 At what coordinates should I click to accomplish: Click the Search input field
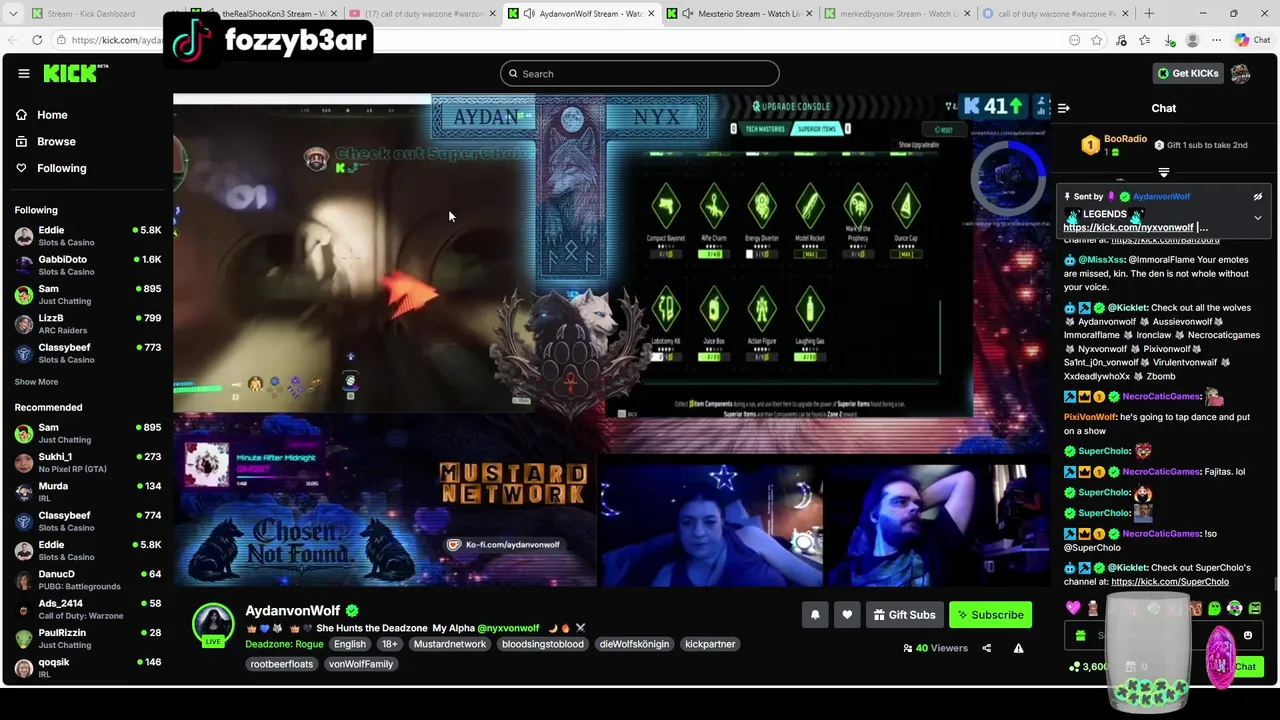click(x=640, y=73)
